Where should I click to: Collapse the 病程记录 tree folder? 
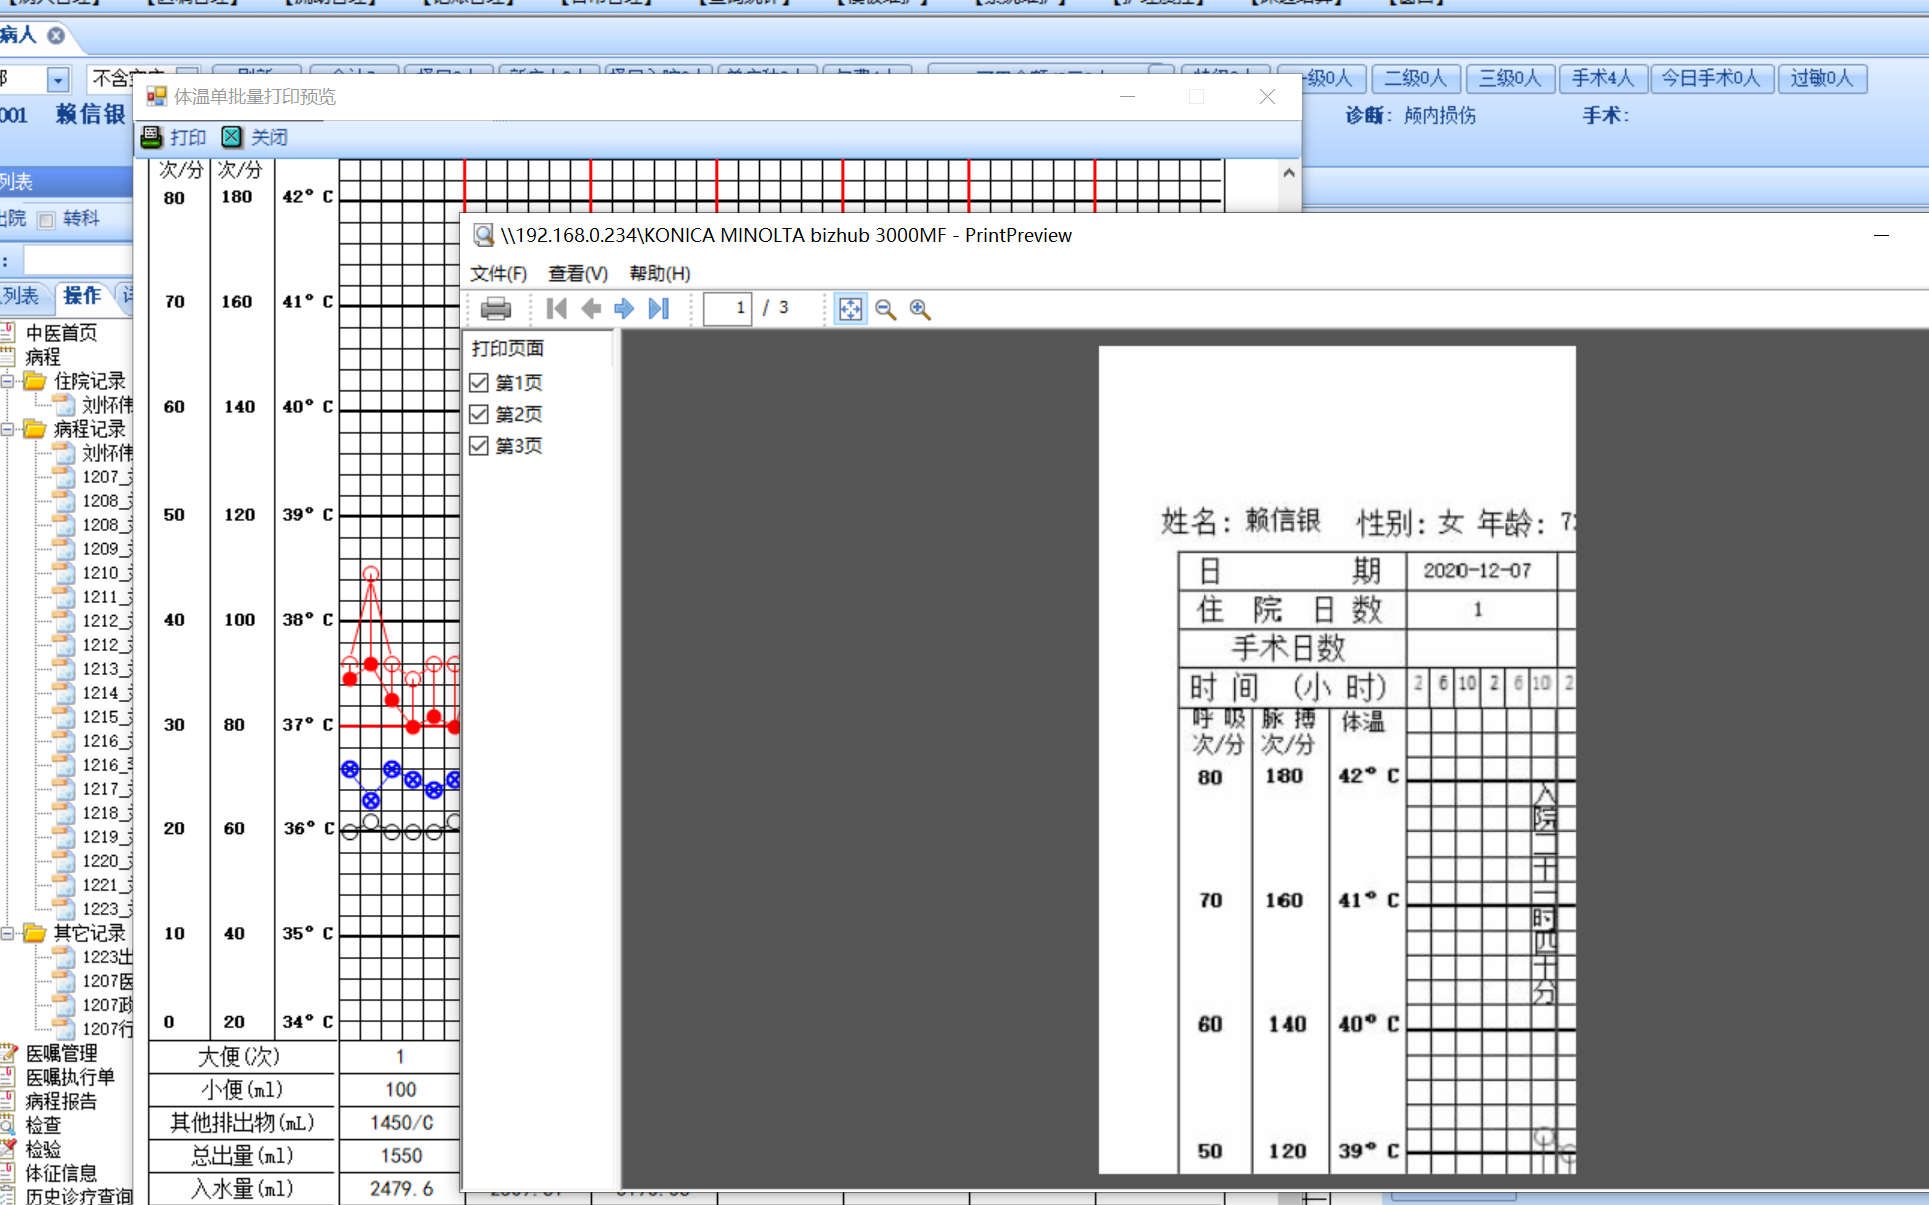click(x=7, y=429)
